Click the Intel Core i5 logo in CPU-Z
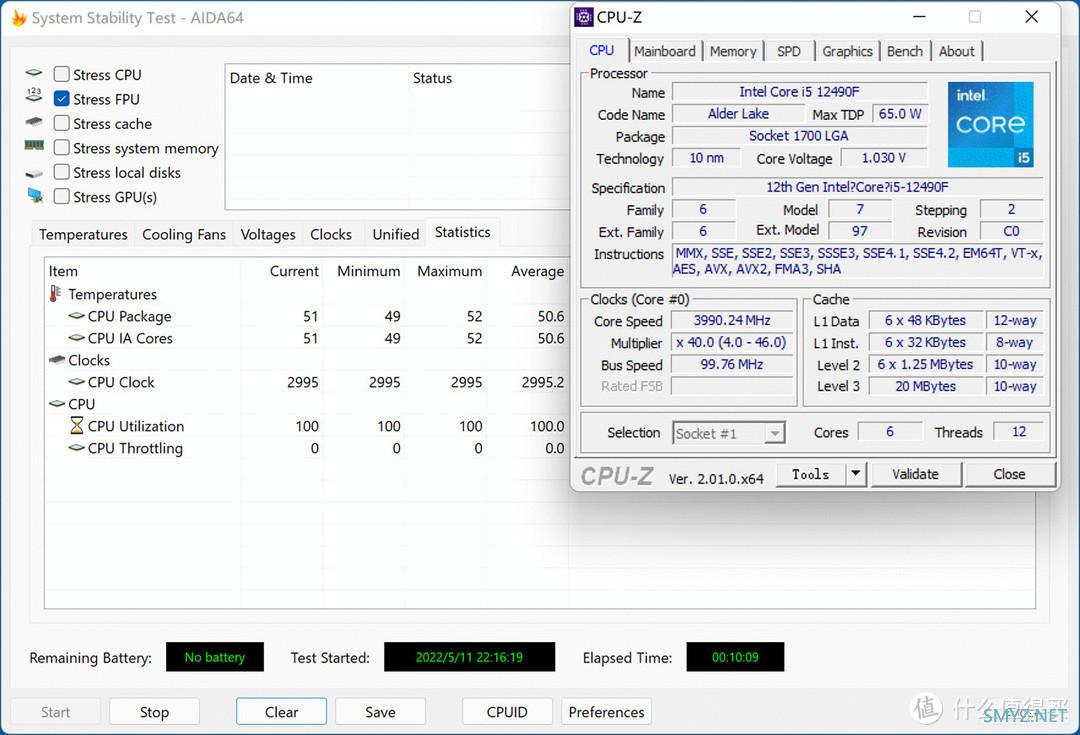 (x=990, y=125)
